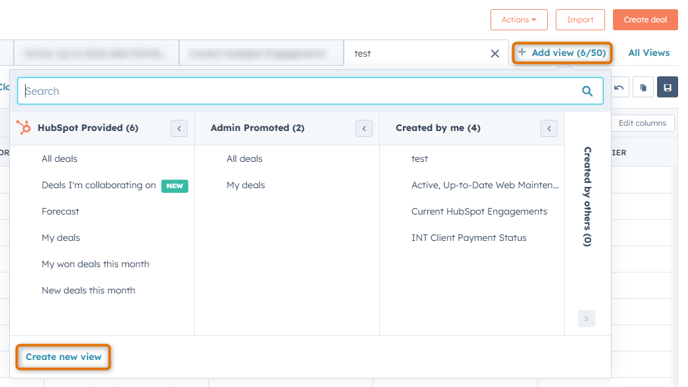Open the Actions dropdown

point(519,20)
